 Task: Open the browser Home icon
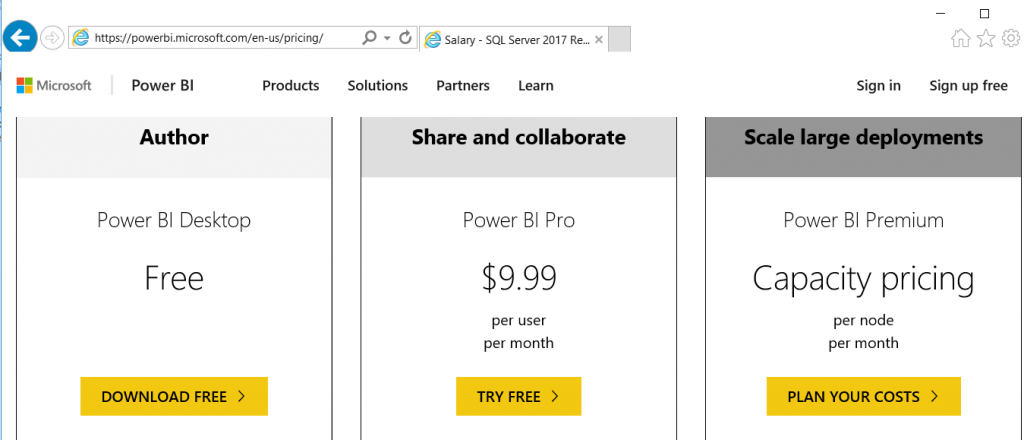pyautogui.click(x=960, y=38)
